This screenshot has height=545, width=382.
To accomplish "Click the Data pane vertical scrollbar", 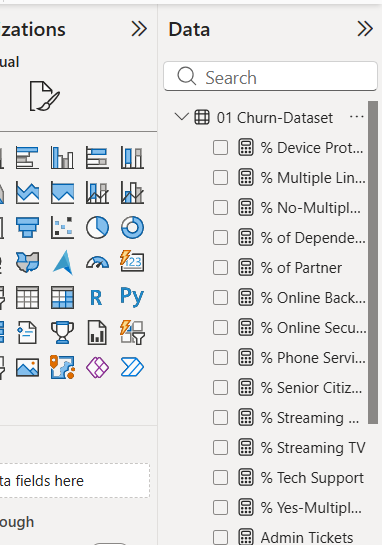I will click(x=373, y=262).
